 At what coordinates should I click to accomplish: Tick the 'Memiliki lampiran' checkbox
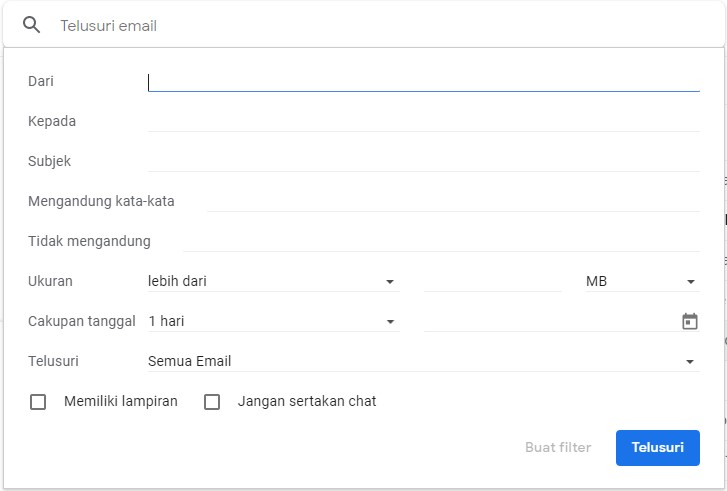(38, 402)
